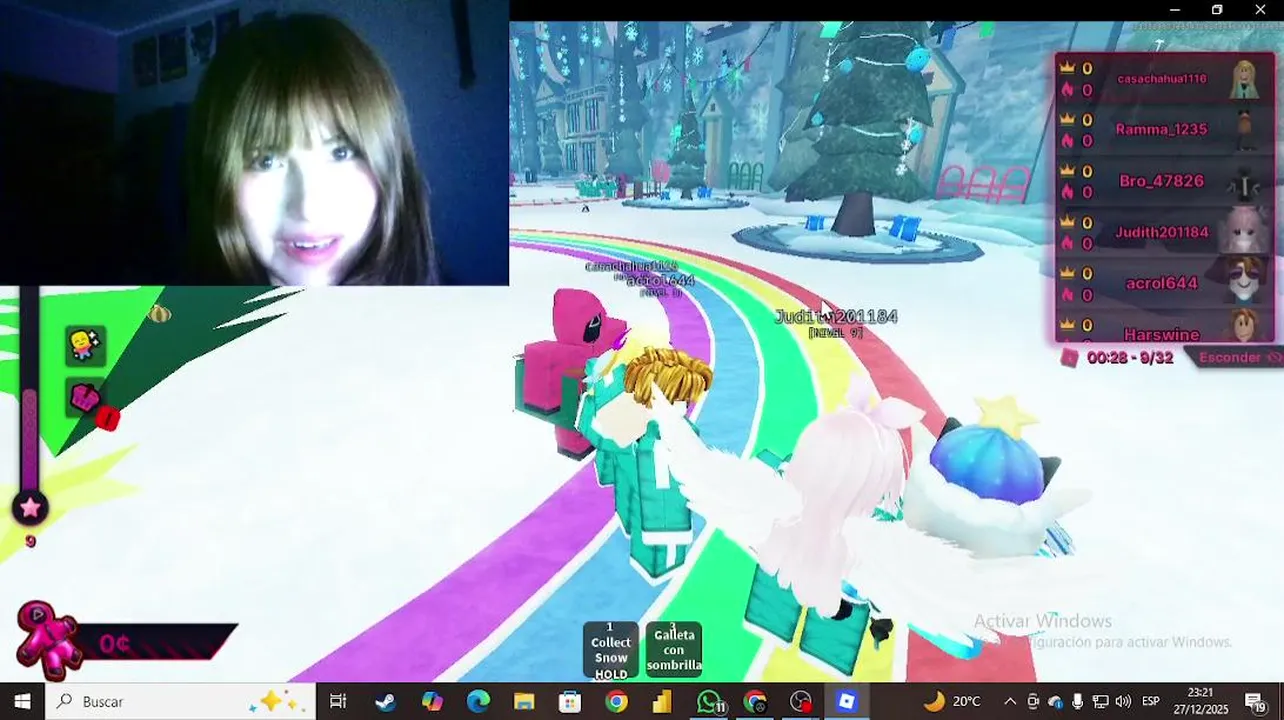Click the pink cube beside the round timer
Screen dimensions: 1284x720
pos(1069,357)
